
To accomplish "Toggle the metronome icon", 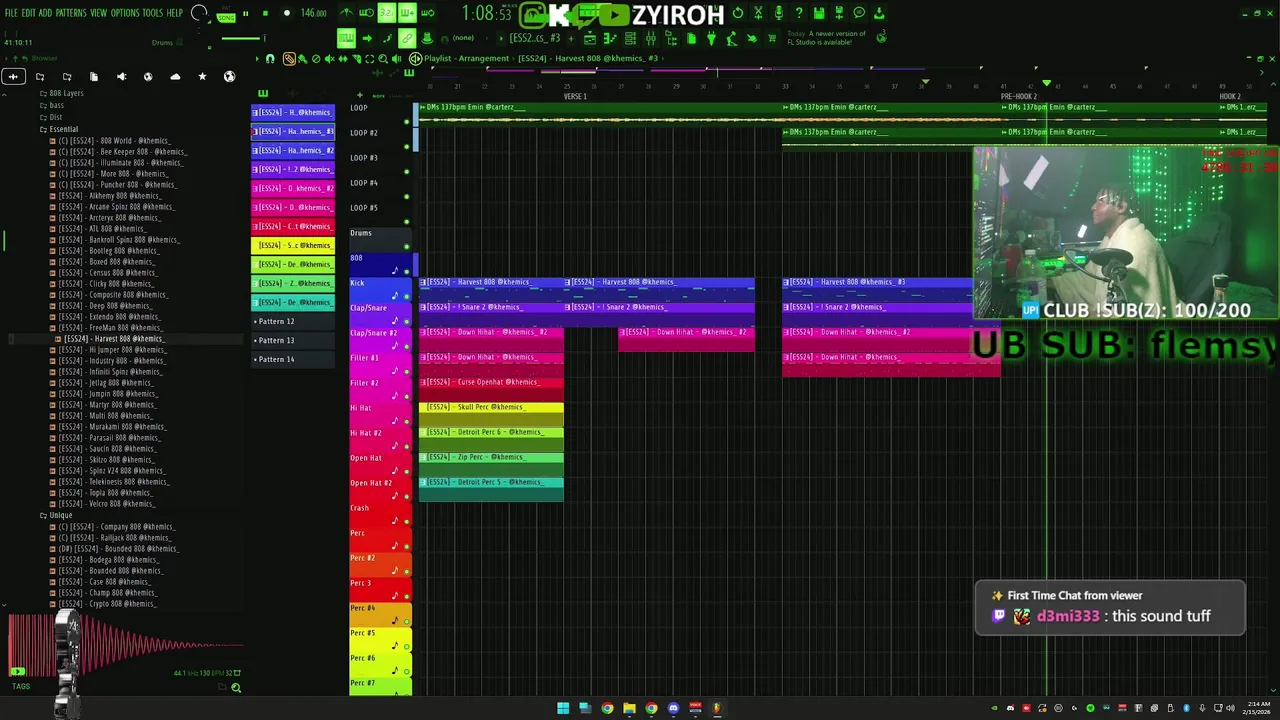I will [x=347, y=13].
